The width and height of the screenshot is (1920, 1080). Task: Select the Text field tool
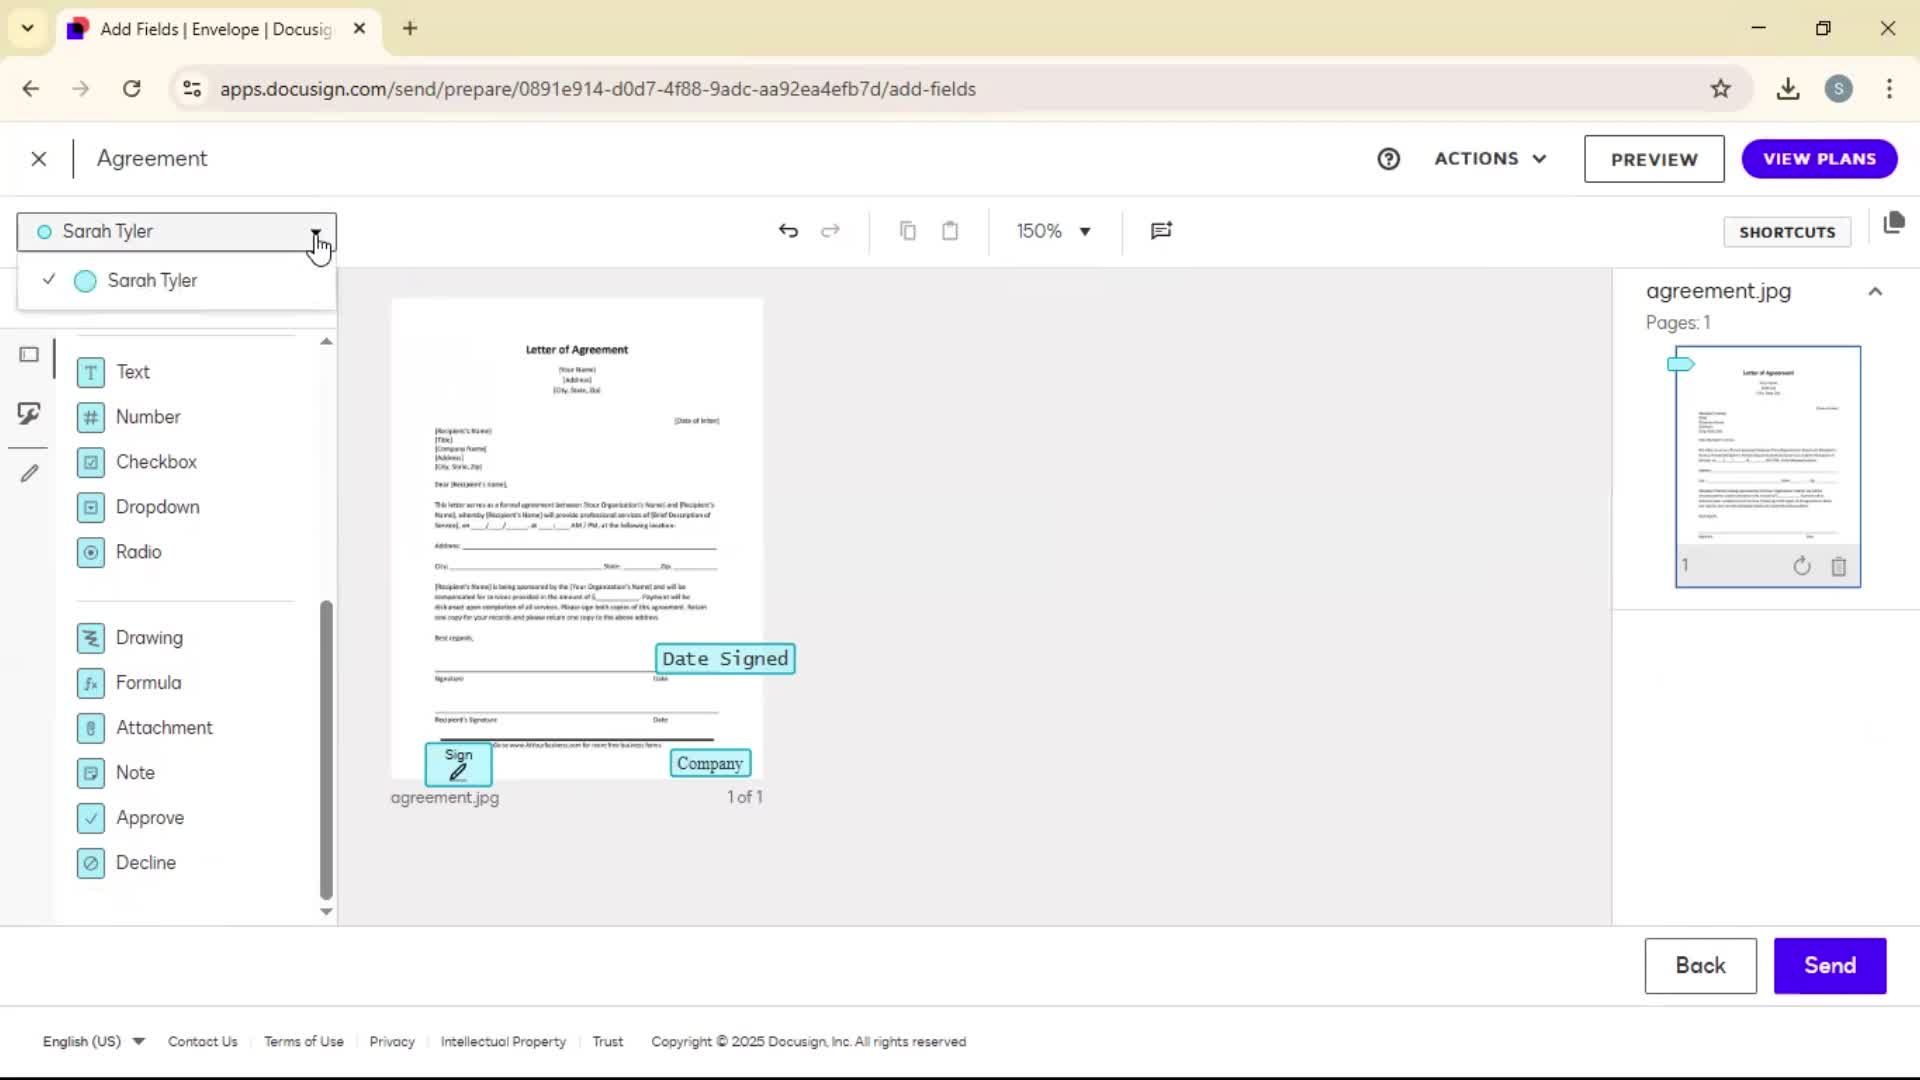click(113, 372)
